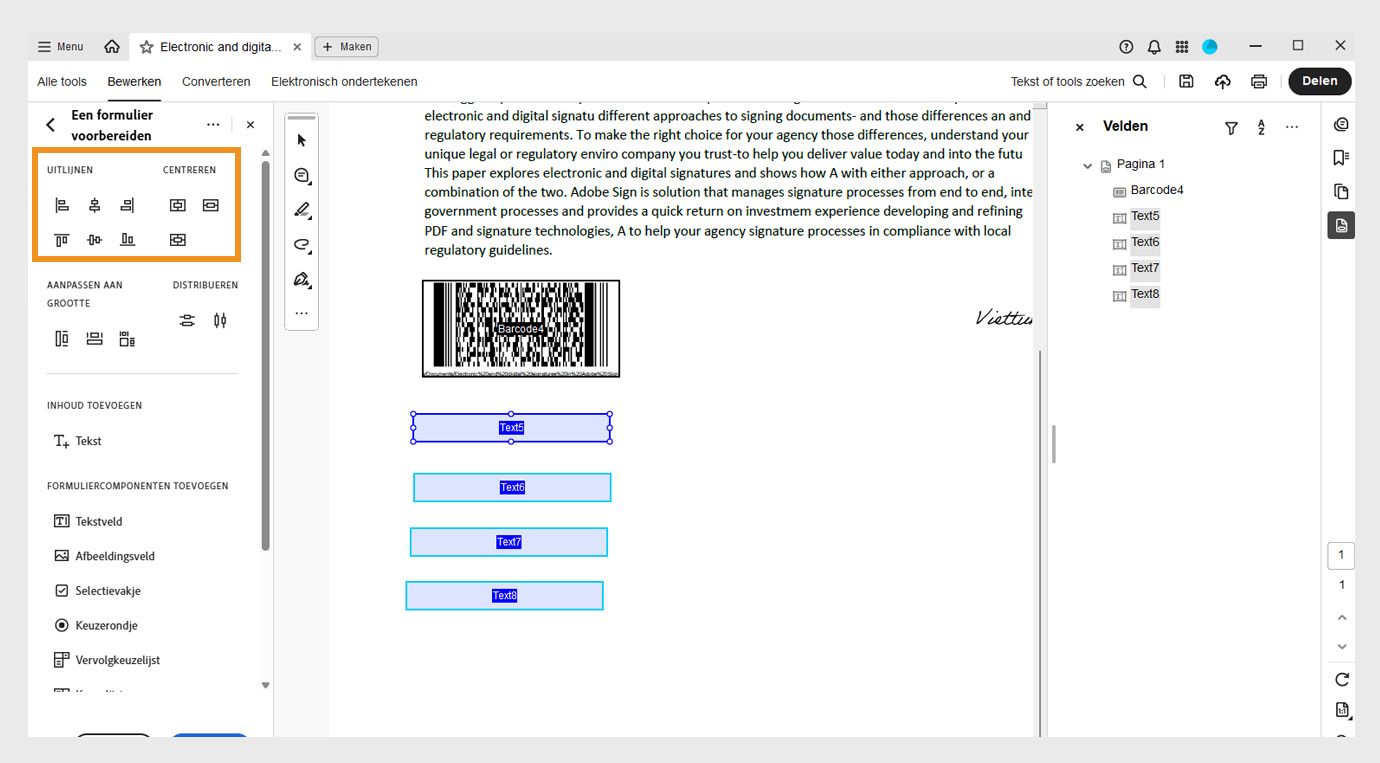Open Een formulier voorbereiden options menu
The image size is (1380, 763).
pyautogui.click(x=213, y=125)
